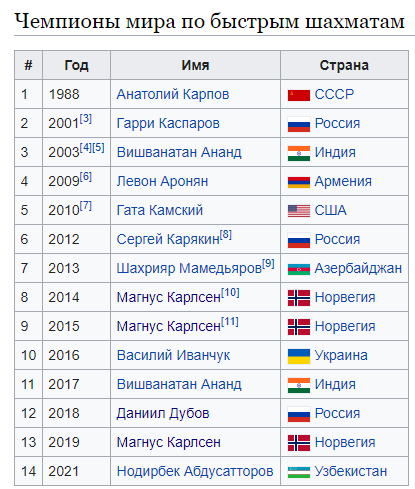Click the Год column header

[76, 65]
